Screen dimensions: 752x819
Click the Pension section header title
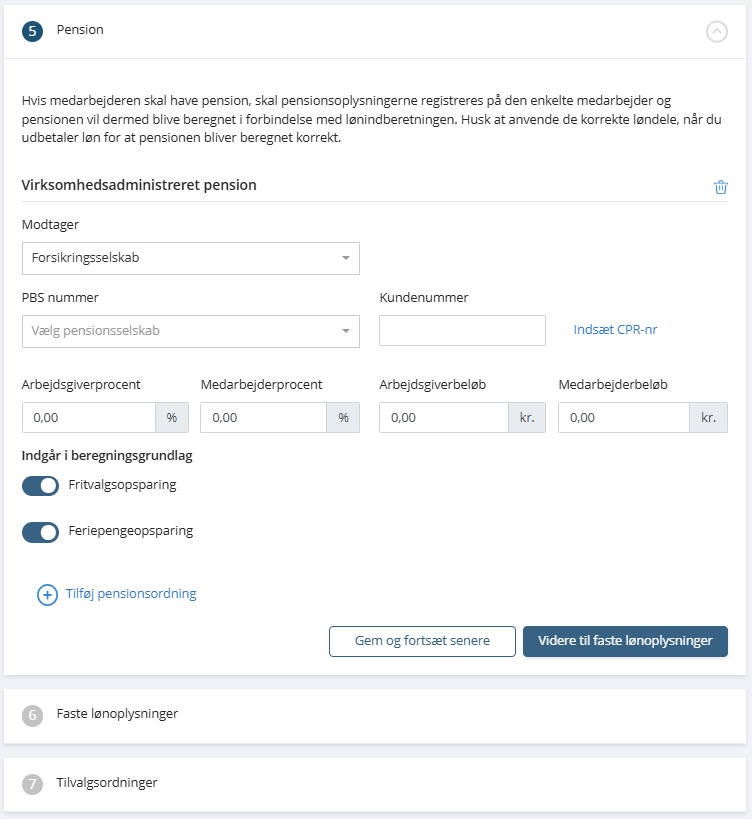click(80, 30)
